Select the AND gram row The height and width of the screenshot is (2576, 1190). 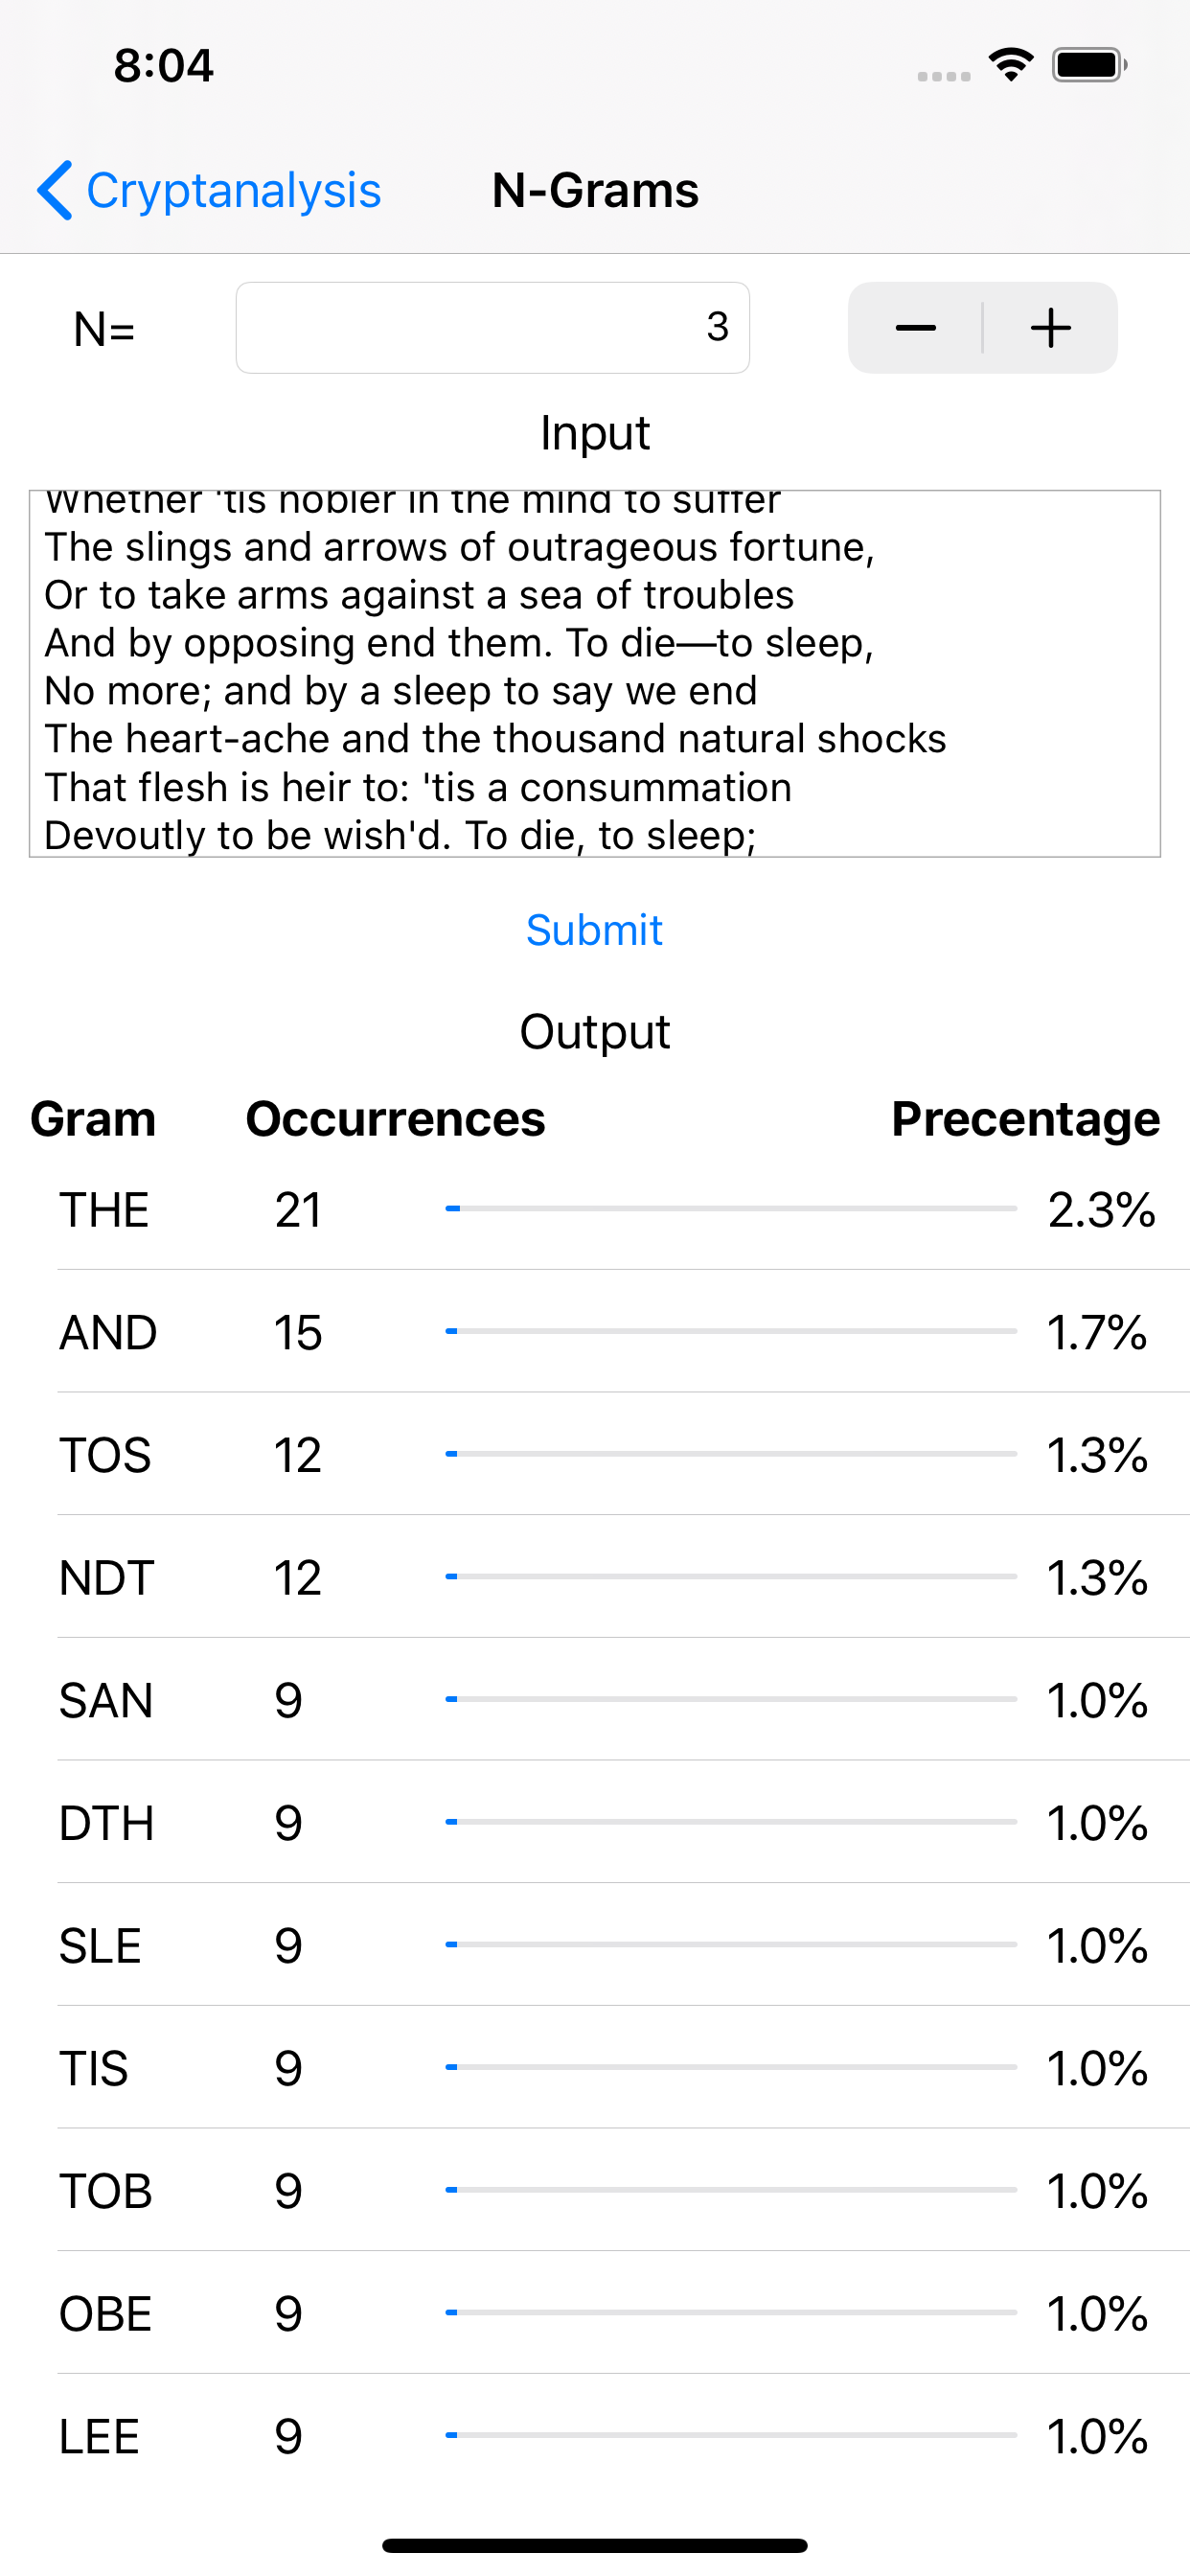click(x=622, y=1332)
